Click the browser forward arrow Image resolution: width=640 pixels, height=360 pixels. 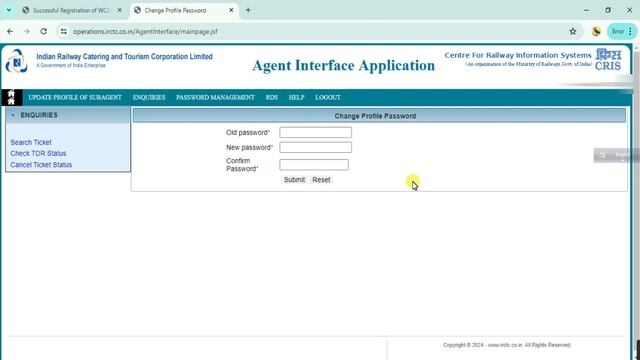(27, 31)
